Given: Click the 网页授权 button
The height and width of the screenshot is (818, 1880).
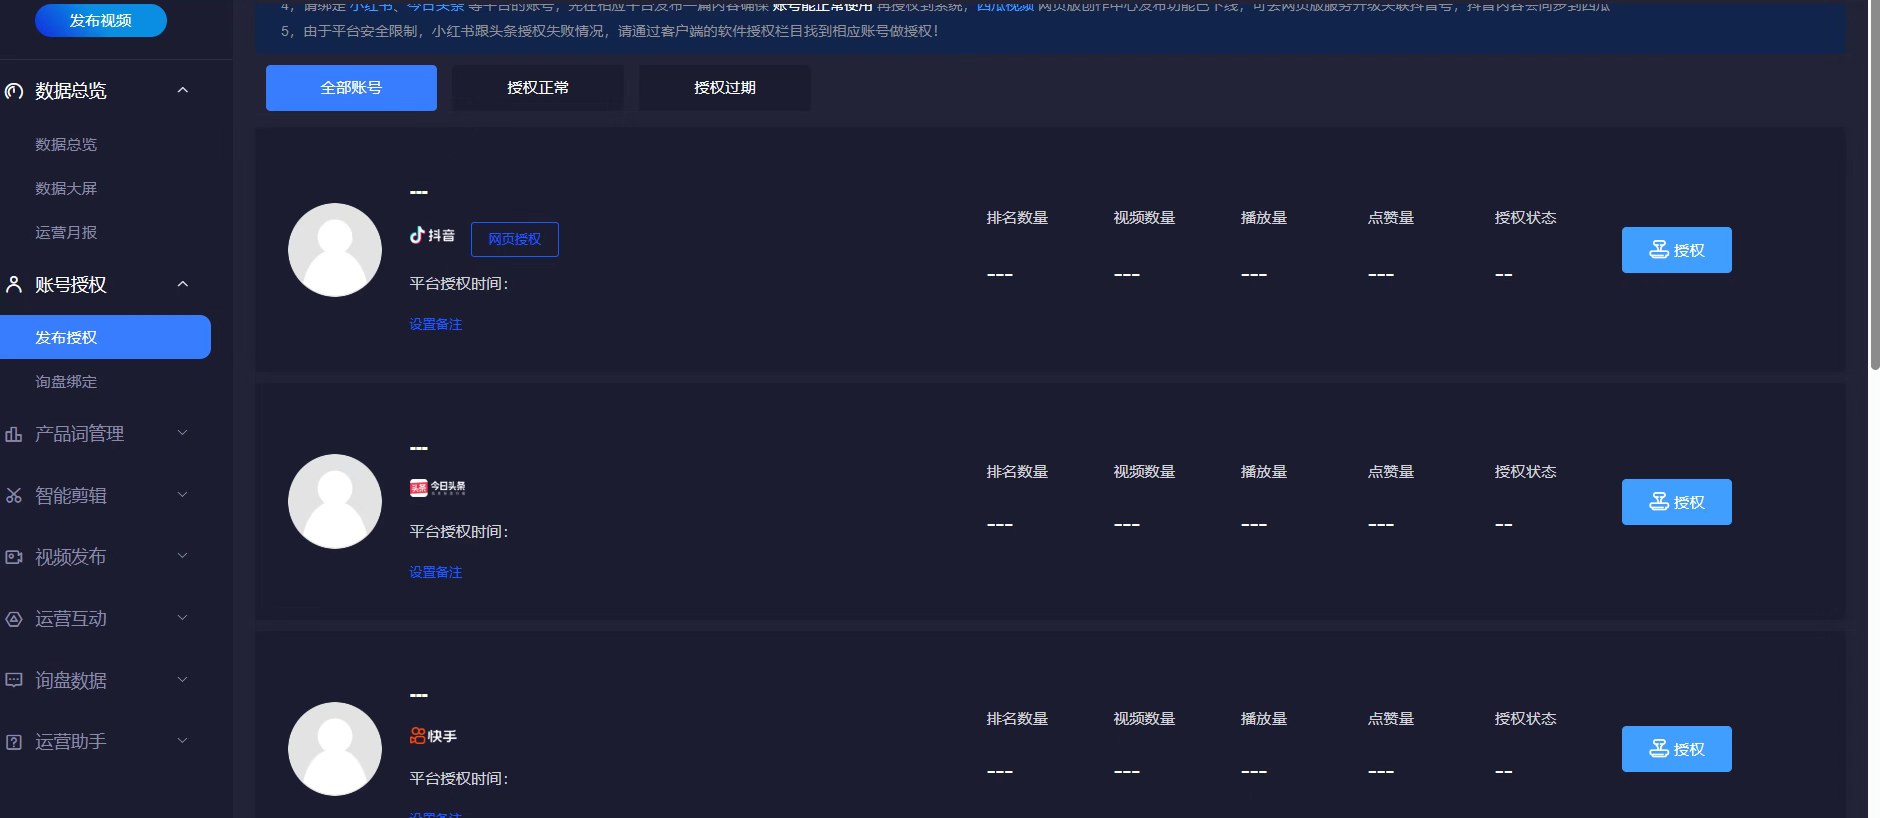Looking at the screenshot, I should coord(515,239).
